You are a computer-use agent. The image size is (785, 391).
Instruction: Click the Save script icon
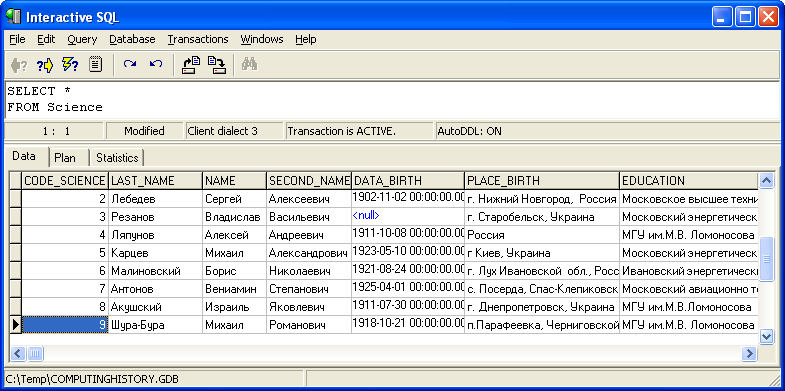point(217,65)
